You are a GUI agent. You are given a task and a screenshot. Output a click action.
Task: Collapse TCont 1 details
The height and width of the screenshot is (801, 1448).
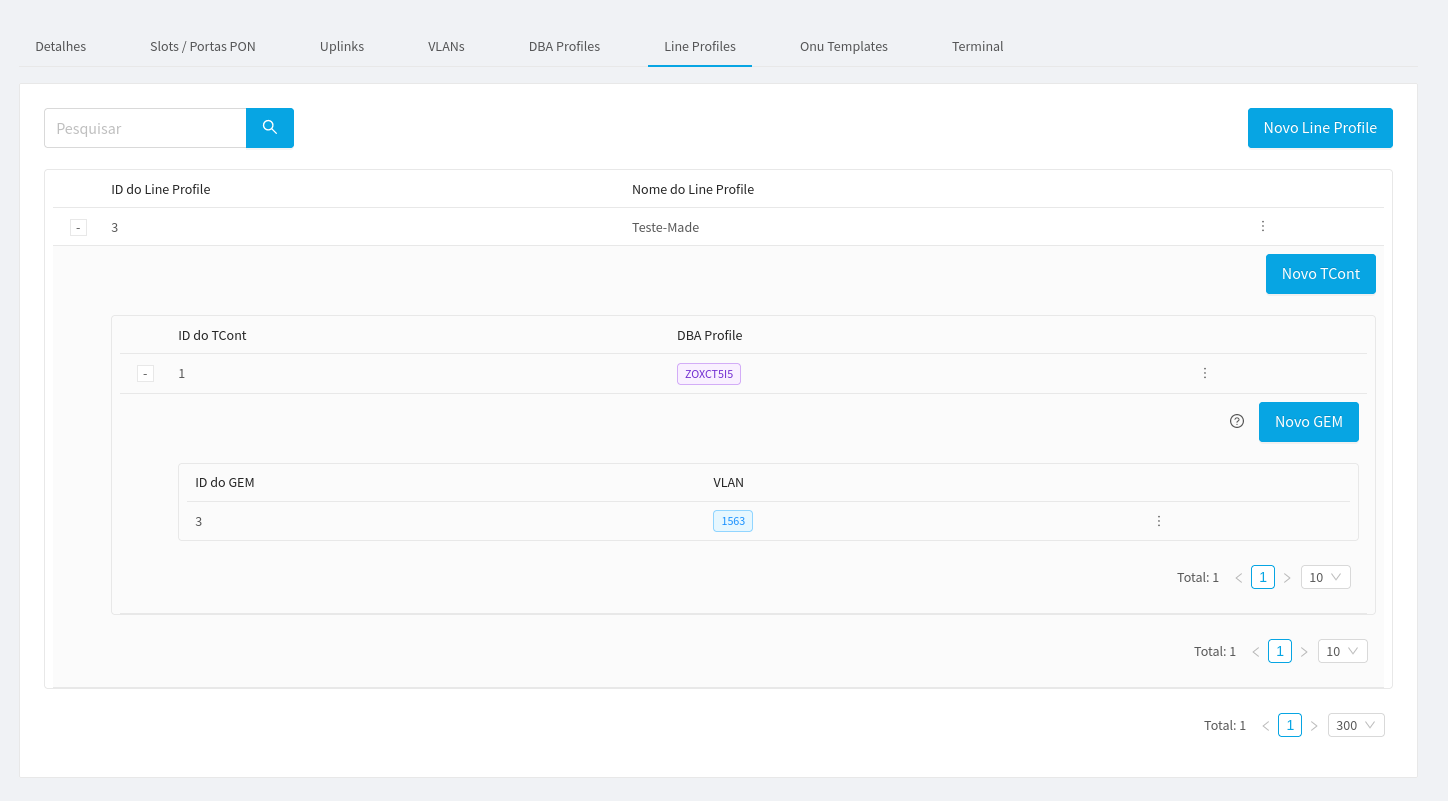pyautogui.click(x=145, y=373)
